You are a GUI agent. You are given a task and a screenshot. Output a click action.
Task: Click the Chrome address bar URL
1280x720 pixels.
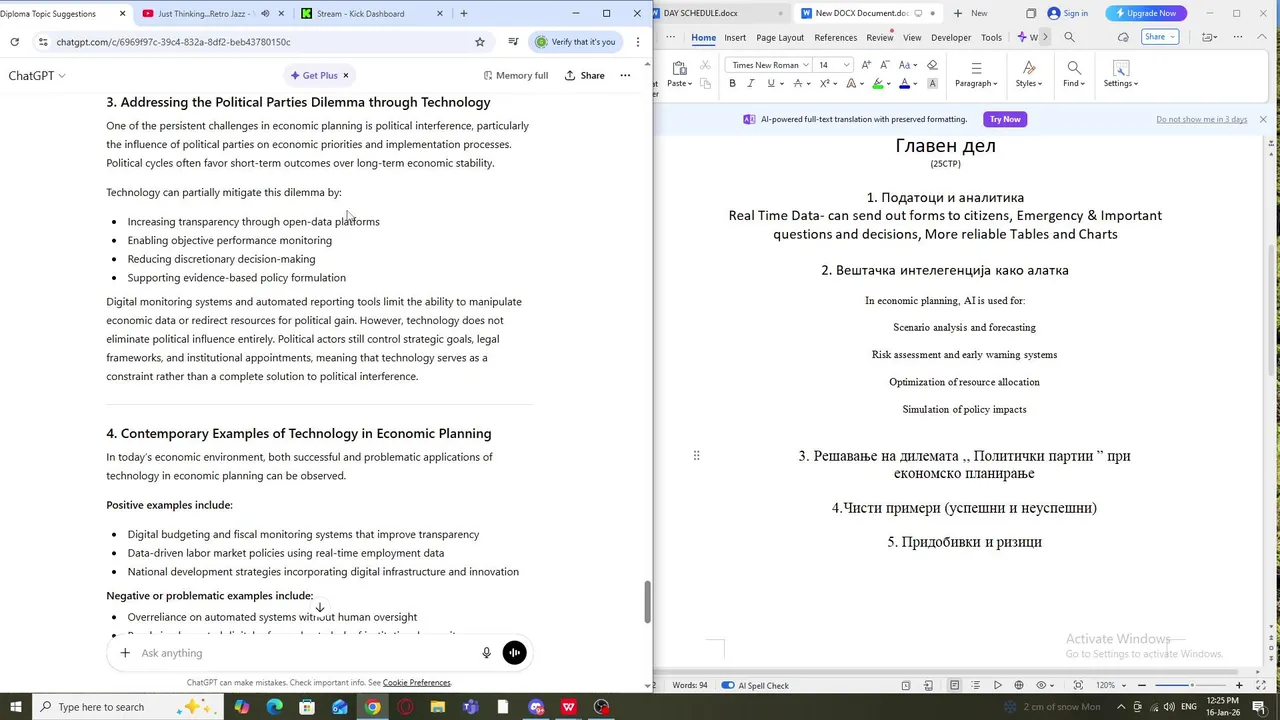[174, 42]
